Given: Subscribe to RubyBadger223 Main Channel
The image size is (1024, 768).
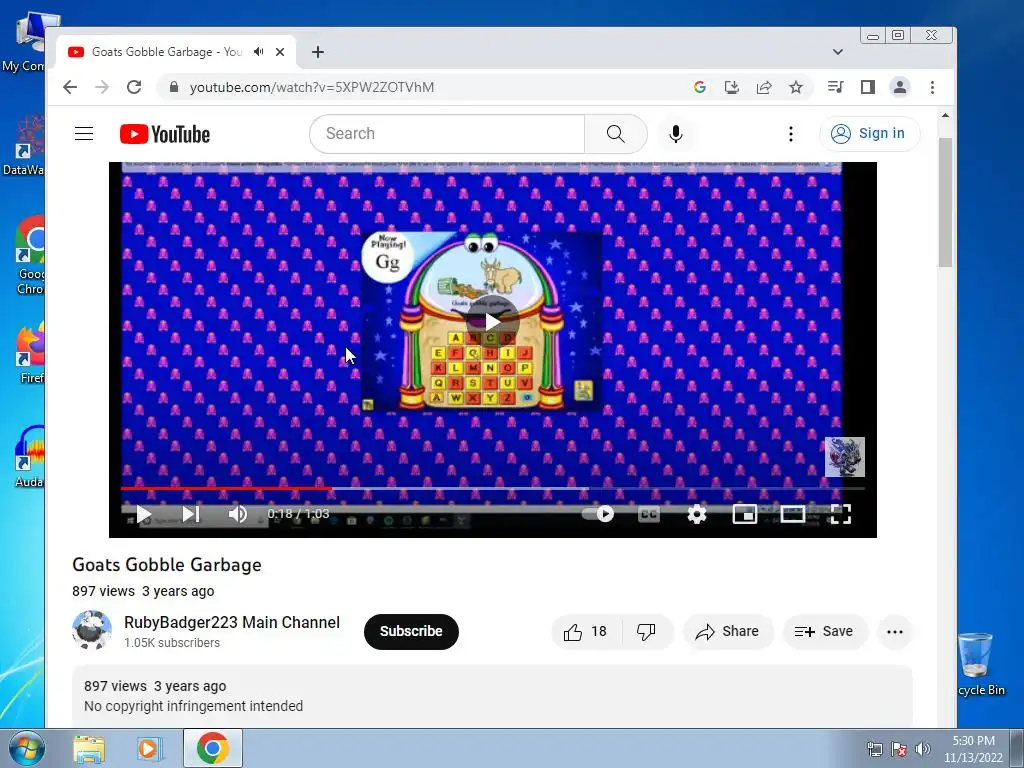Looking at the screenshot, I should (x=411, y=632).
